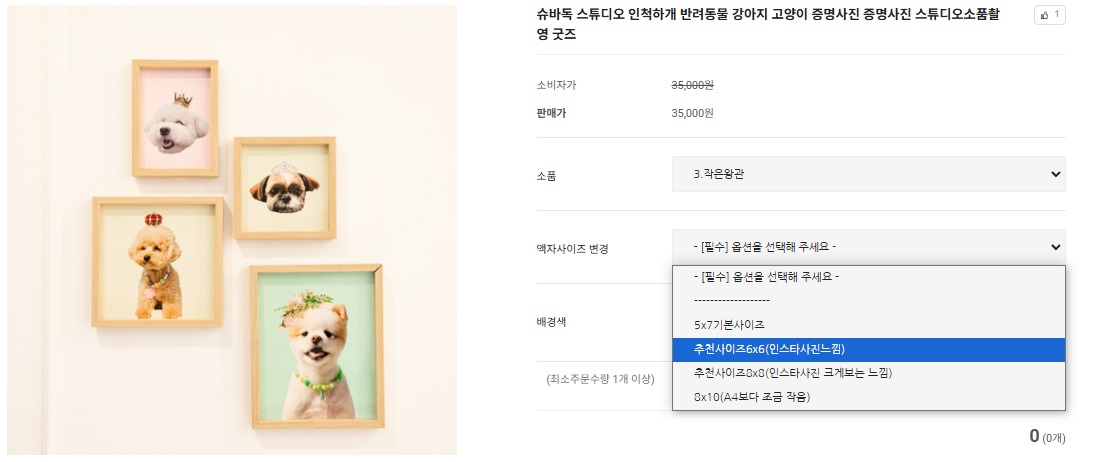Pick 추천사이즈8x8(인스타사진 크게보는 느낌) option
This screenshot has height=462, width=1101.
point(792,373)
